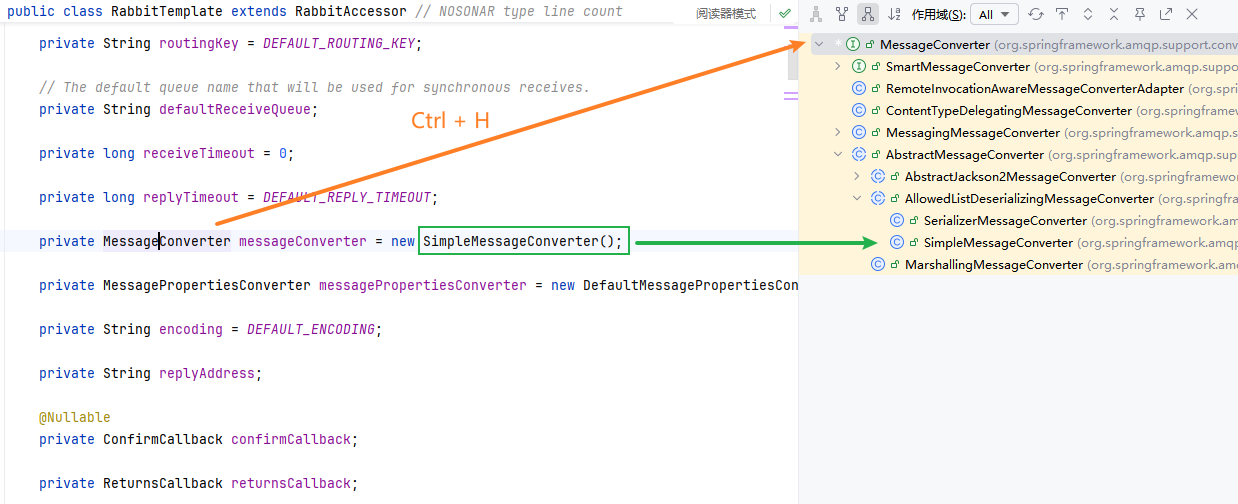Toggle alphabetical sorting in hierarchy

click(x=894, y=14)
